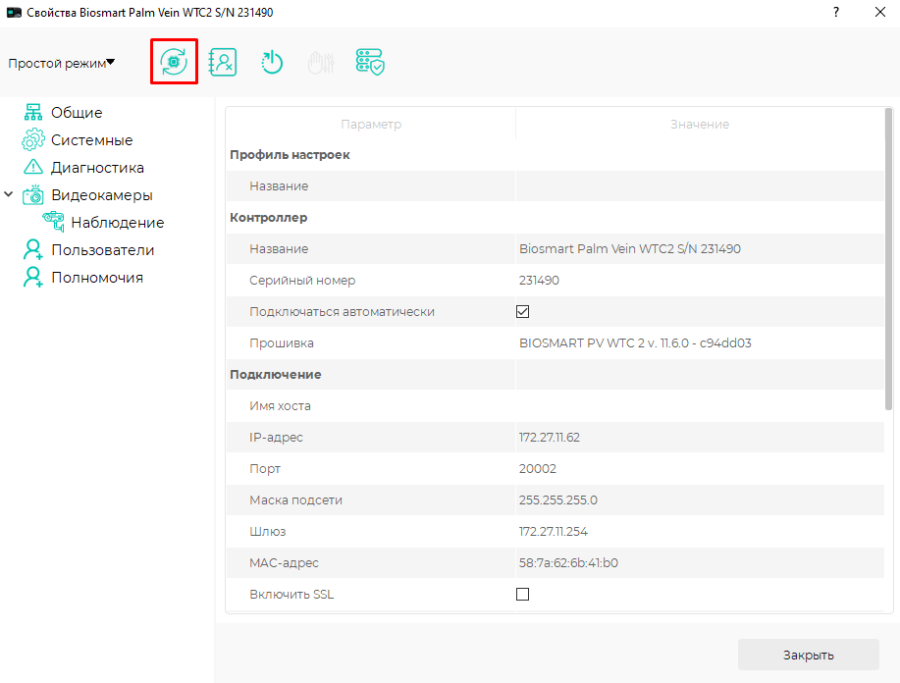
Task: Click the IP address value 172.27.11.62
Action: (x=549, y=437)
